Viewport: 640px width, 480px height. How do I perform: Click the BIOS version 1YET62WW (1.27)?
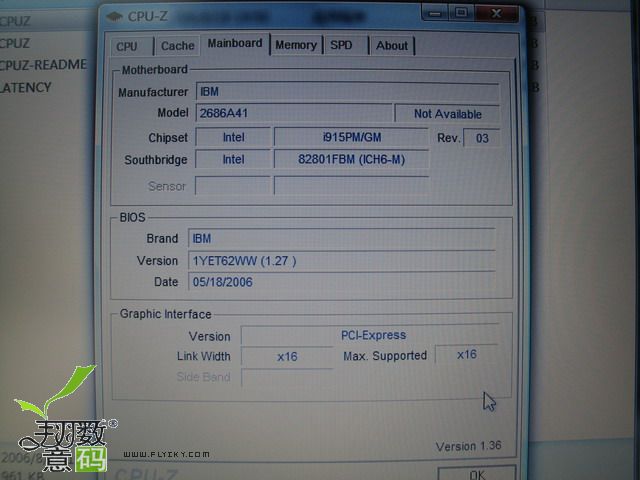point(342,260)
